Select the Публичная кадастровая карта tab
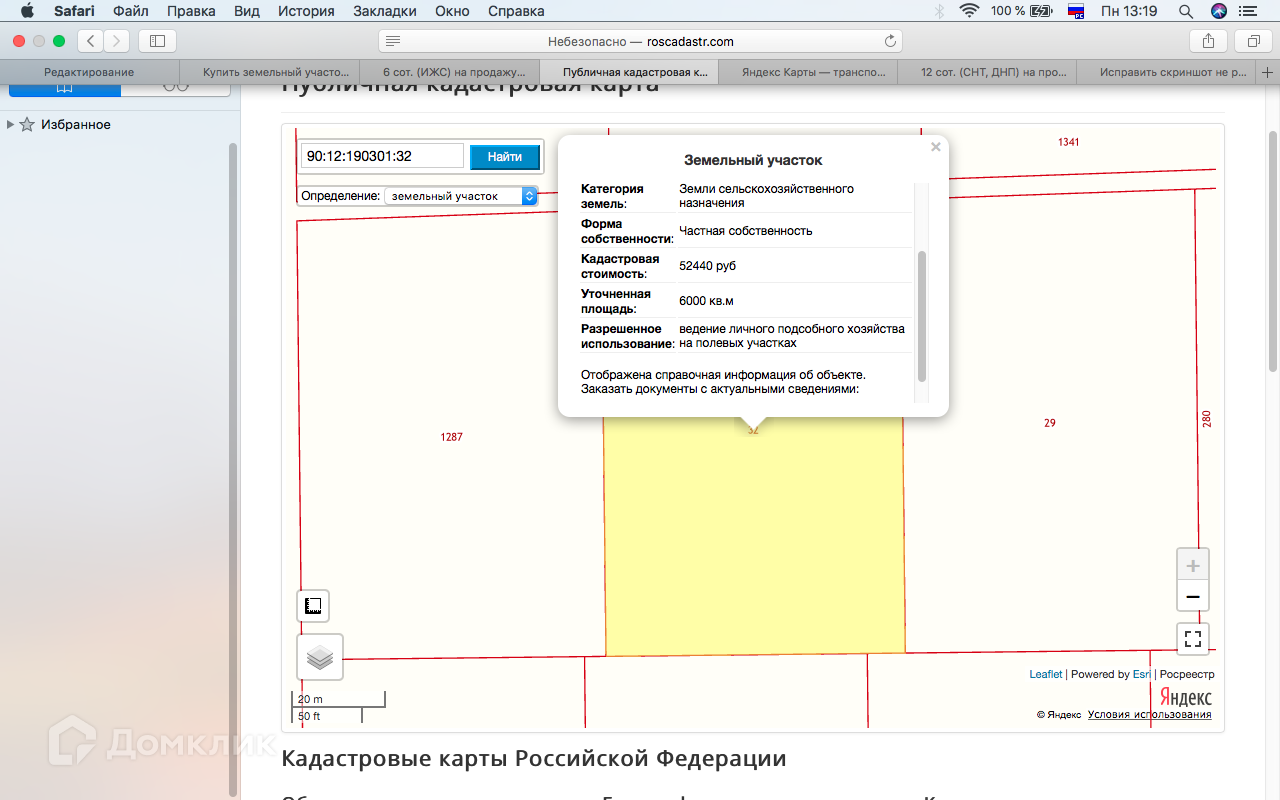 click(629, 72)
